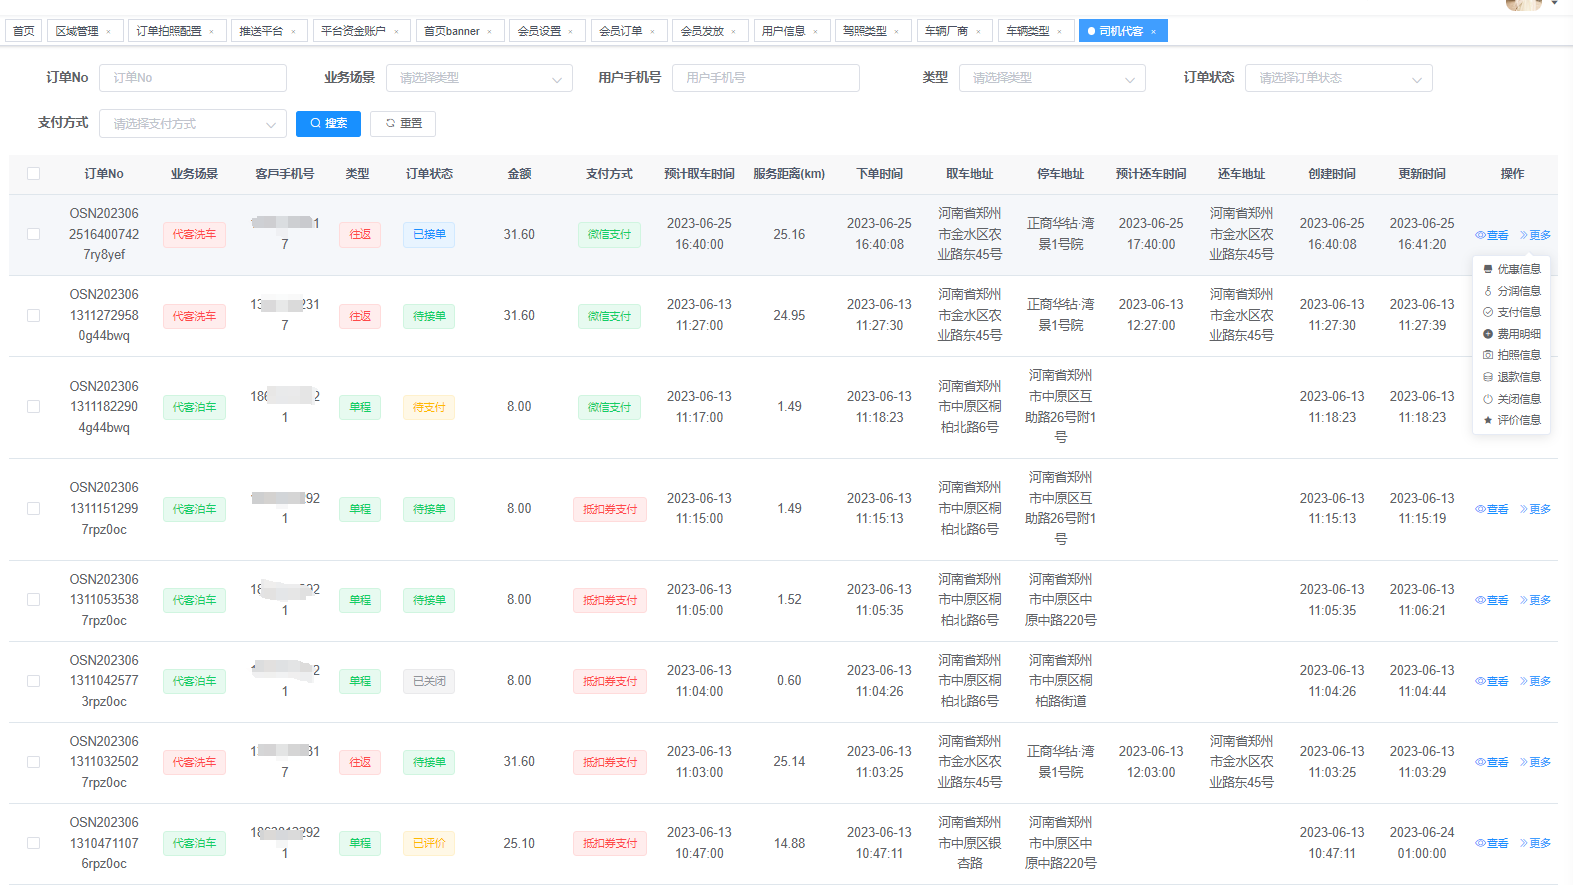1573x885 pixels.
Task: Select checkbox for order ending 0g44bwq
Action: tap(33, 316)
